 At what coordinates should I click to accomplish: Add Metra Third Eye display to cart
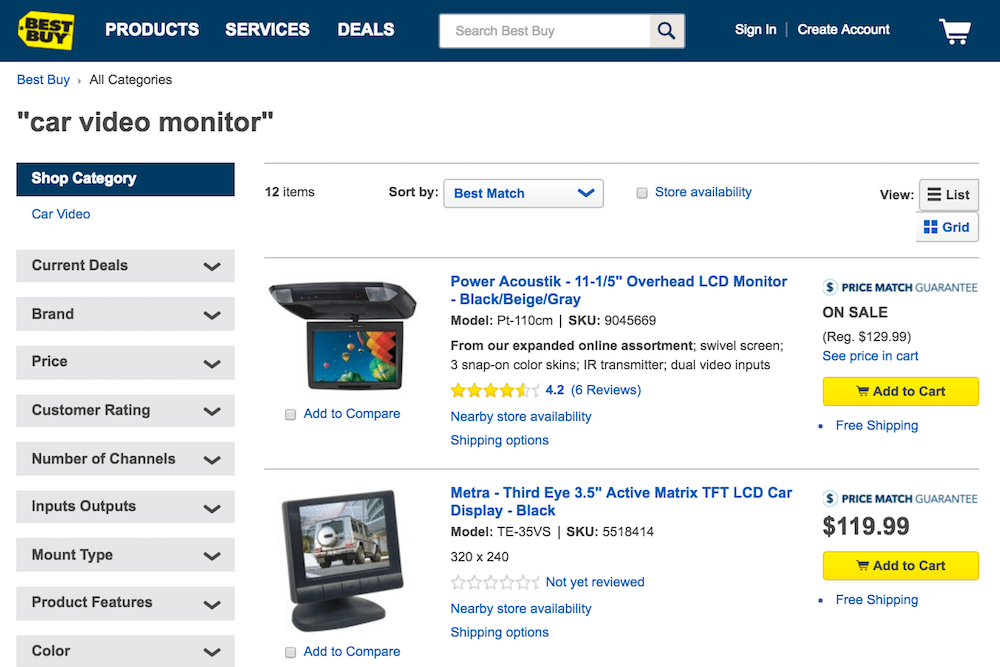901,566
